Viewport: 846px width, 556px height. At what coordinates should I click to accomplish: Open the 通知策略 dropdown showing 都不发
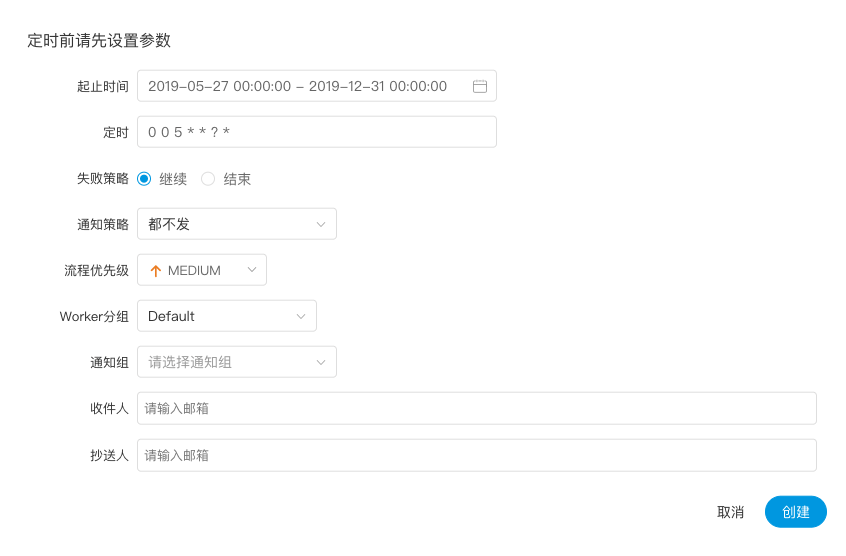236,225
